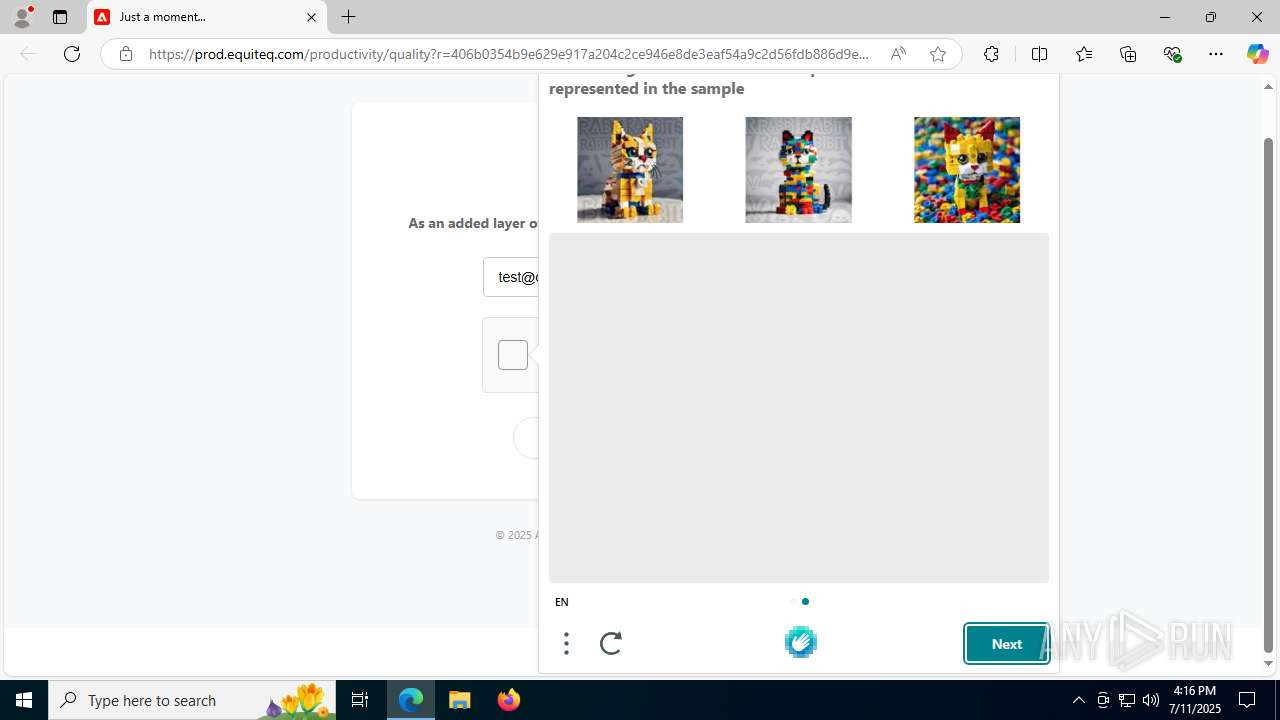
Task: Open network icon in system tray
Action: click(x=1127, y=700)
